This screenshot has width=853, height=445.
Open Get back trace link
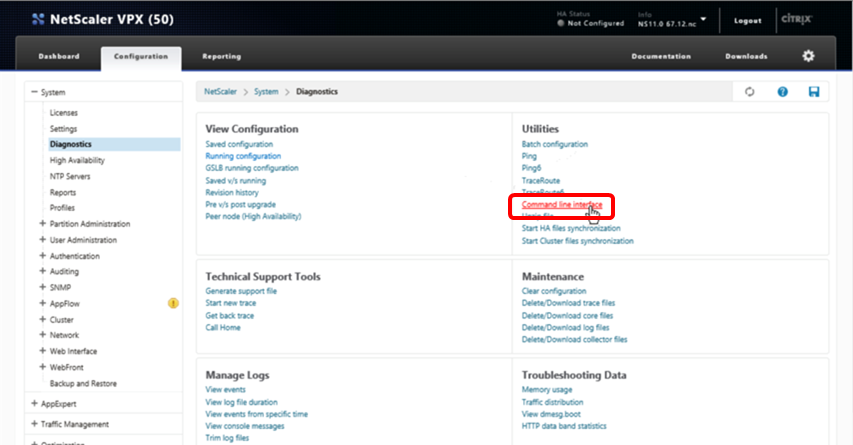(x=230, y=316)
